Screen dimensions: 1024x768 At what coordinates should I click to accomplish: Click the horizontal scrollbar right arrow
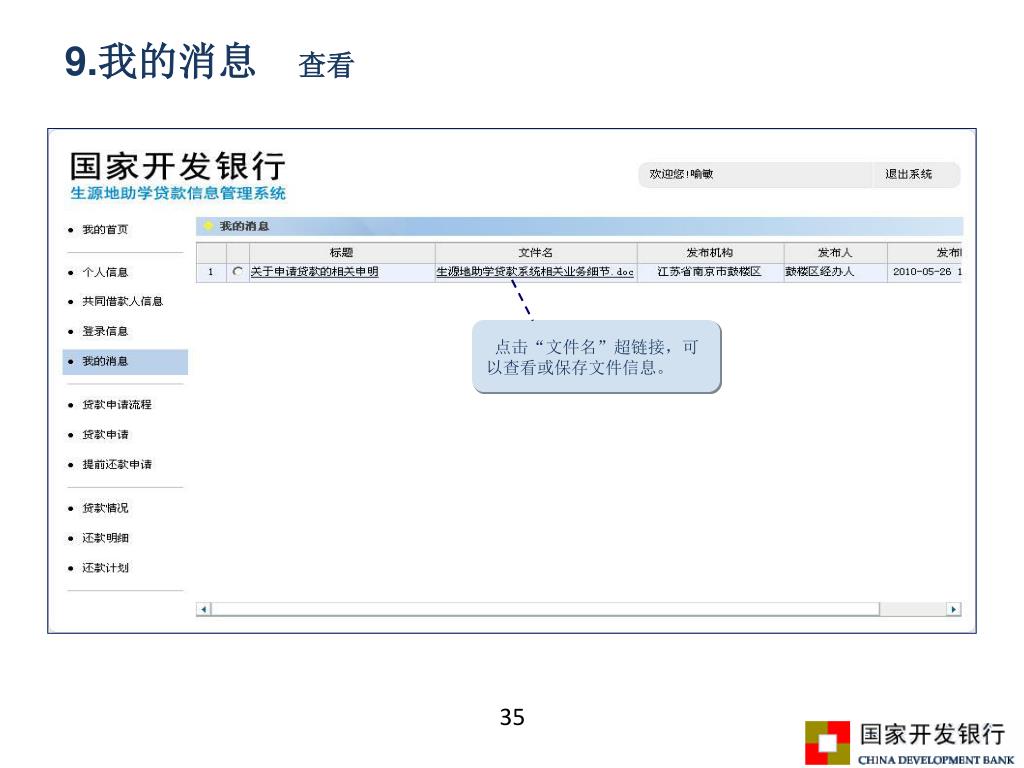[953, 609]
